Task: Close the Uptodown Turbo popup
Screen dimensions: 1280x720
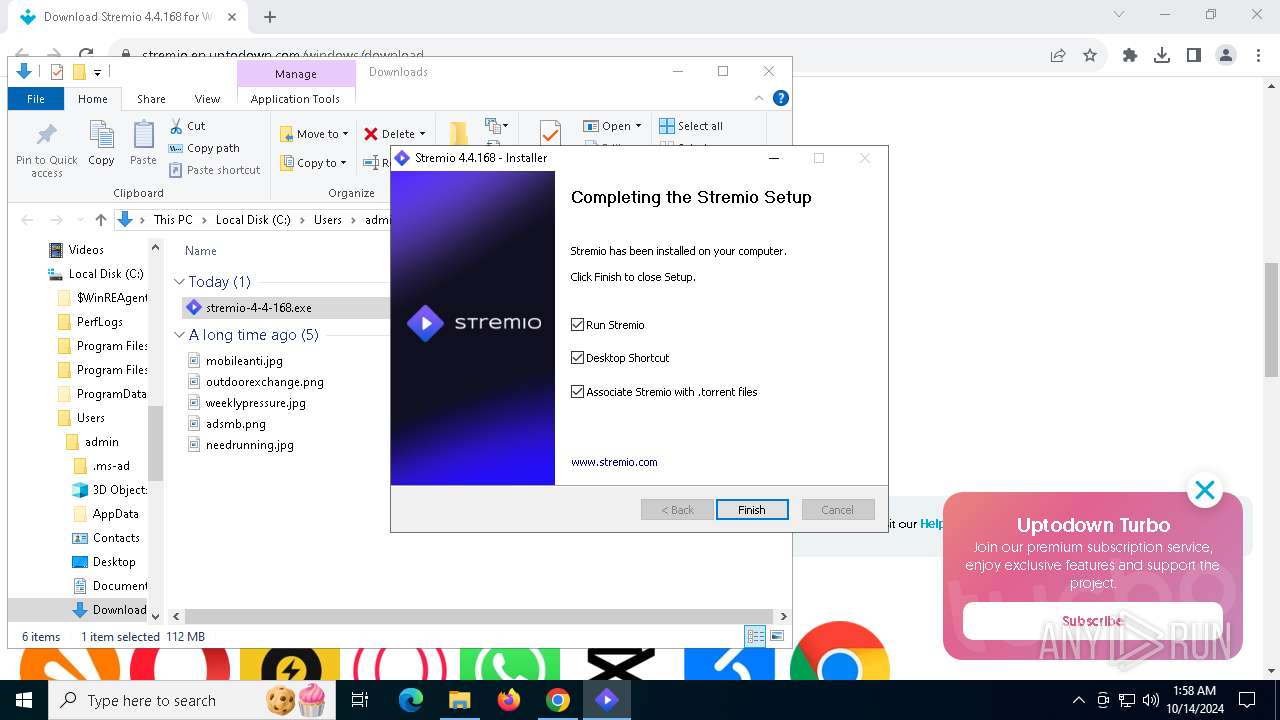Action: pos(1205,490)
